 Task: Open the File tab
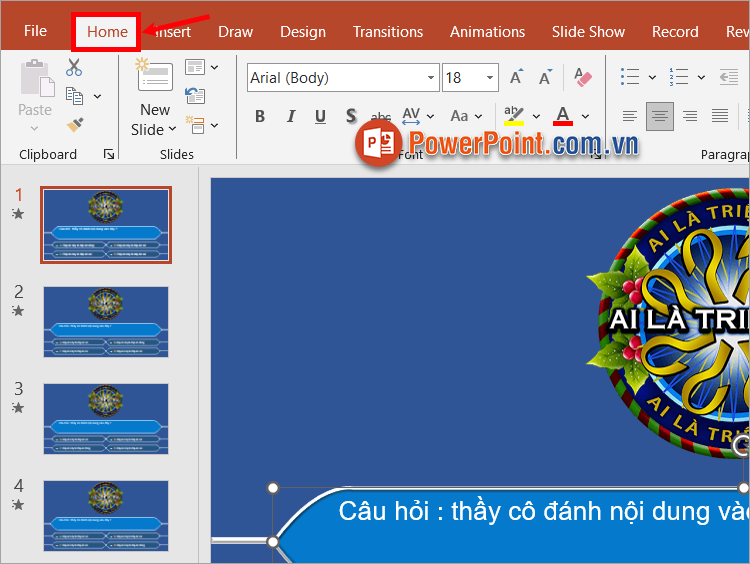[35, 31]
